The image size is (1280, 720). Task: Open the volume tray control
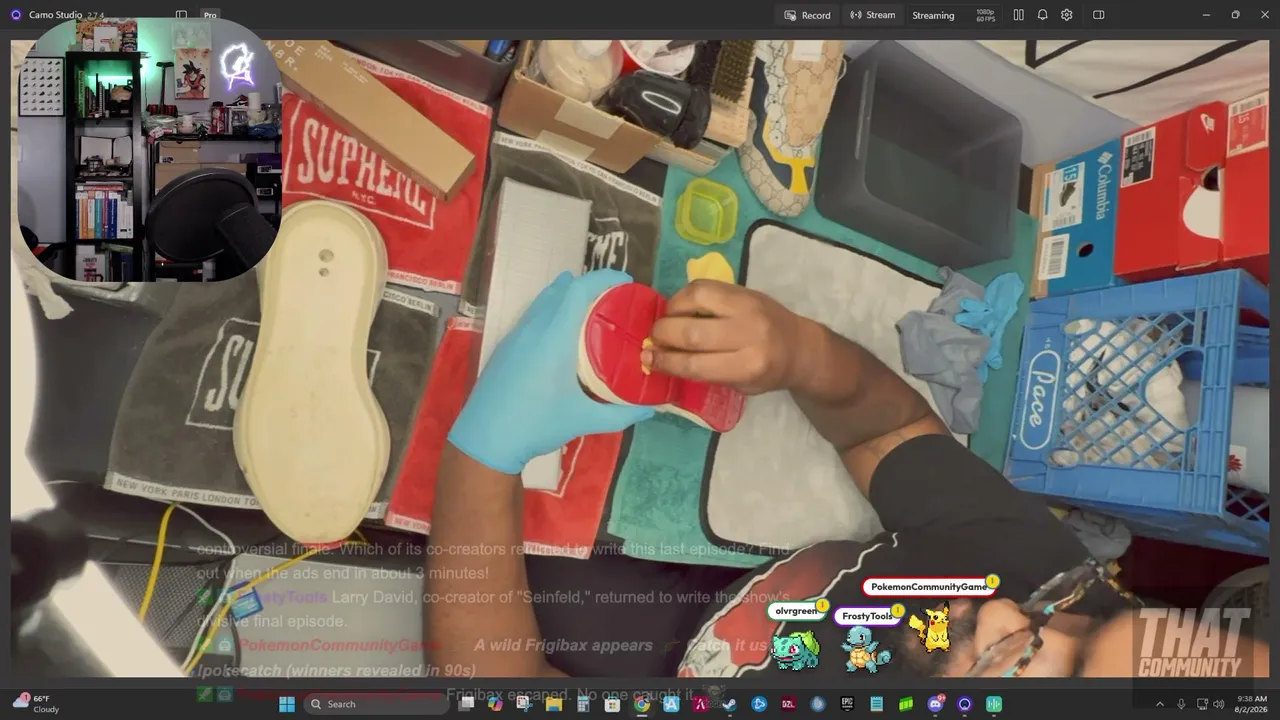(1220, 704)
